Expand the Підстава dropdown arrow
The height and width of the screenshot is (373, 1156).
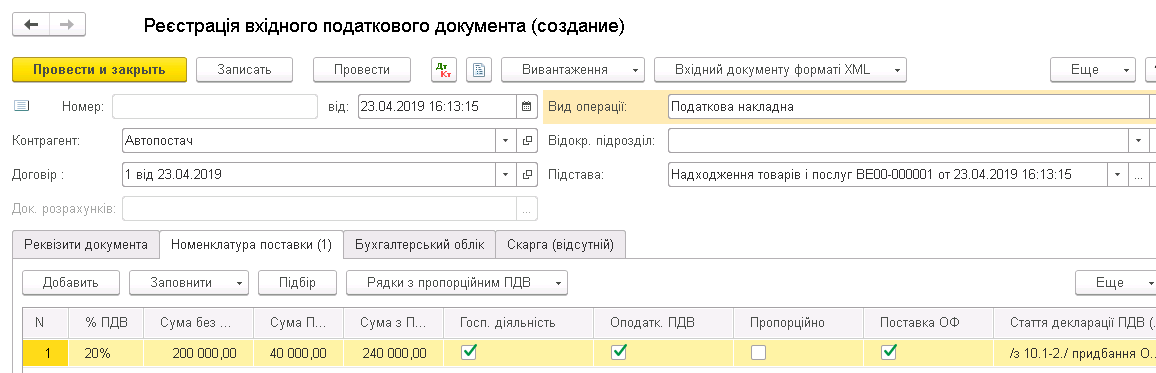1118,175
